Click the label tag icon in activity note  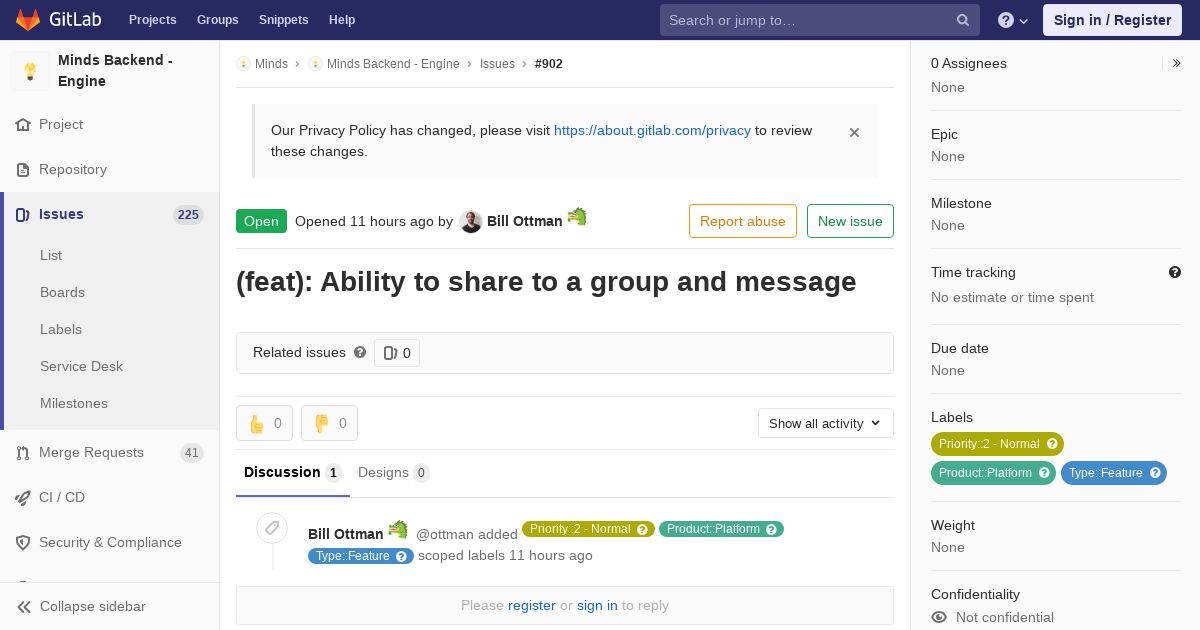pos(272,528)
